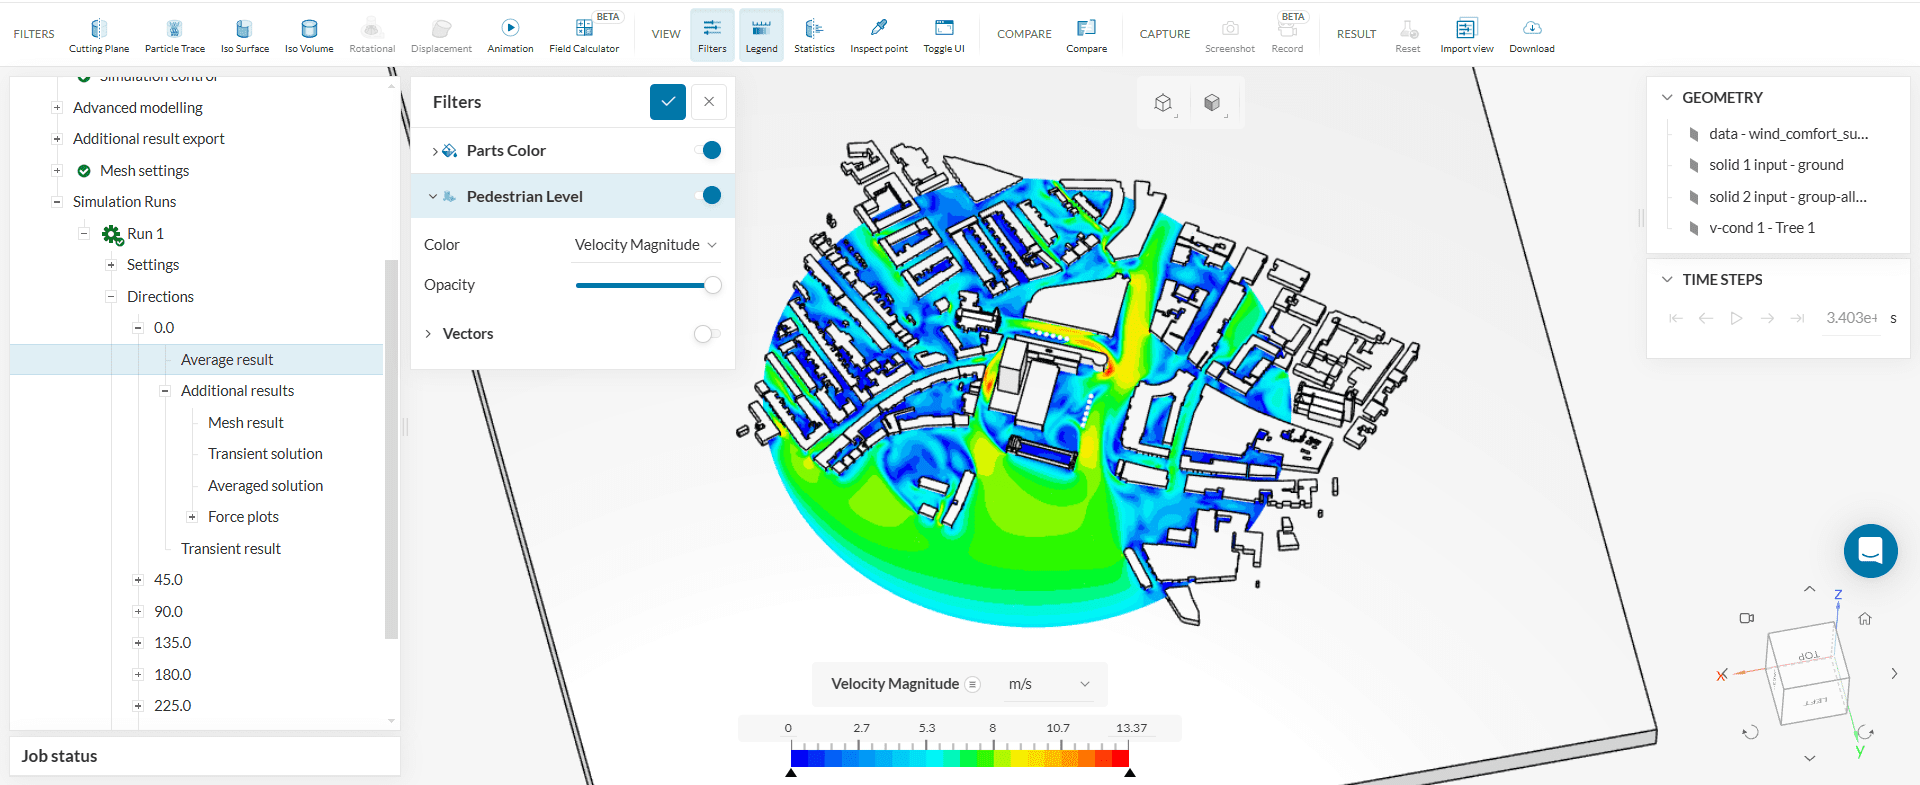This screenshot has width=1920, height=785.
Task: Play the time steps animation
Action: coord(1736,318)
